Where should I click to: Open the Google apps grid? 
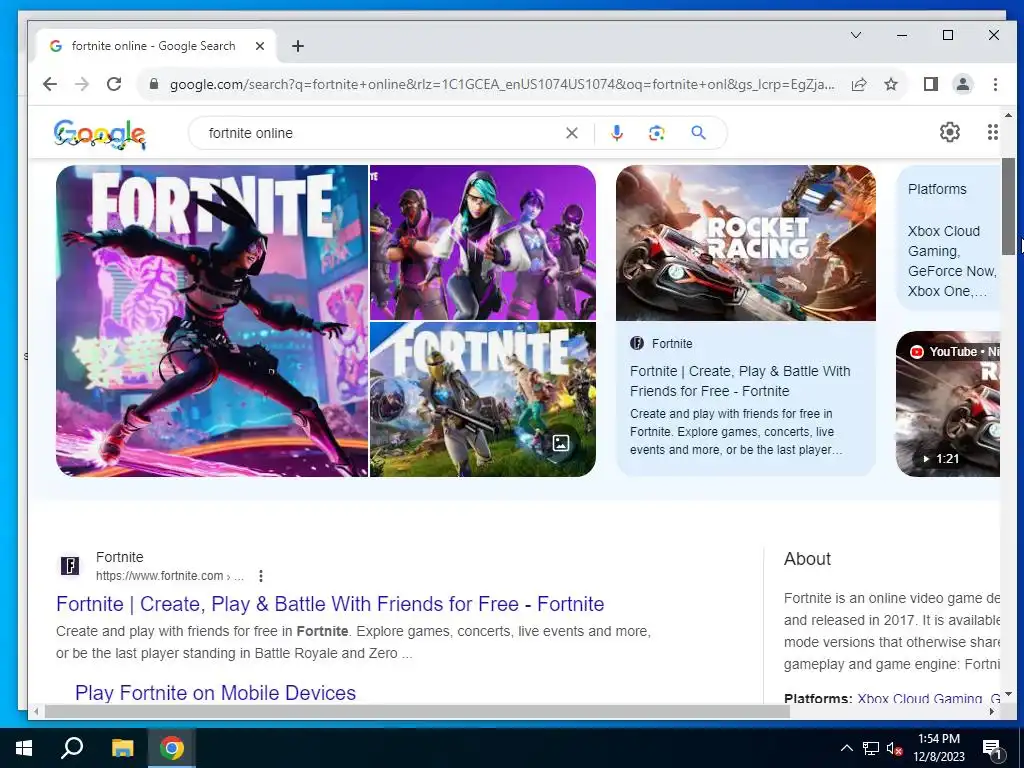992,132
